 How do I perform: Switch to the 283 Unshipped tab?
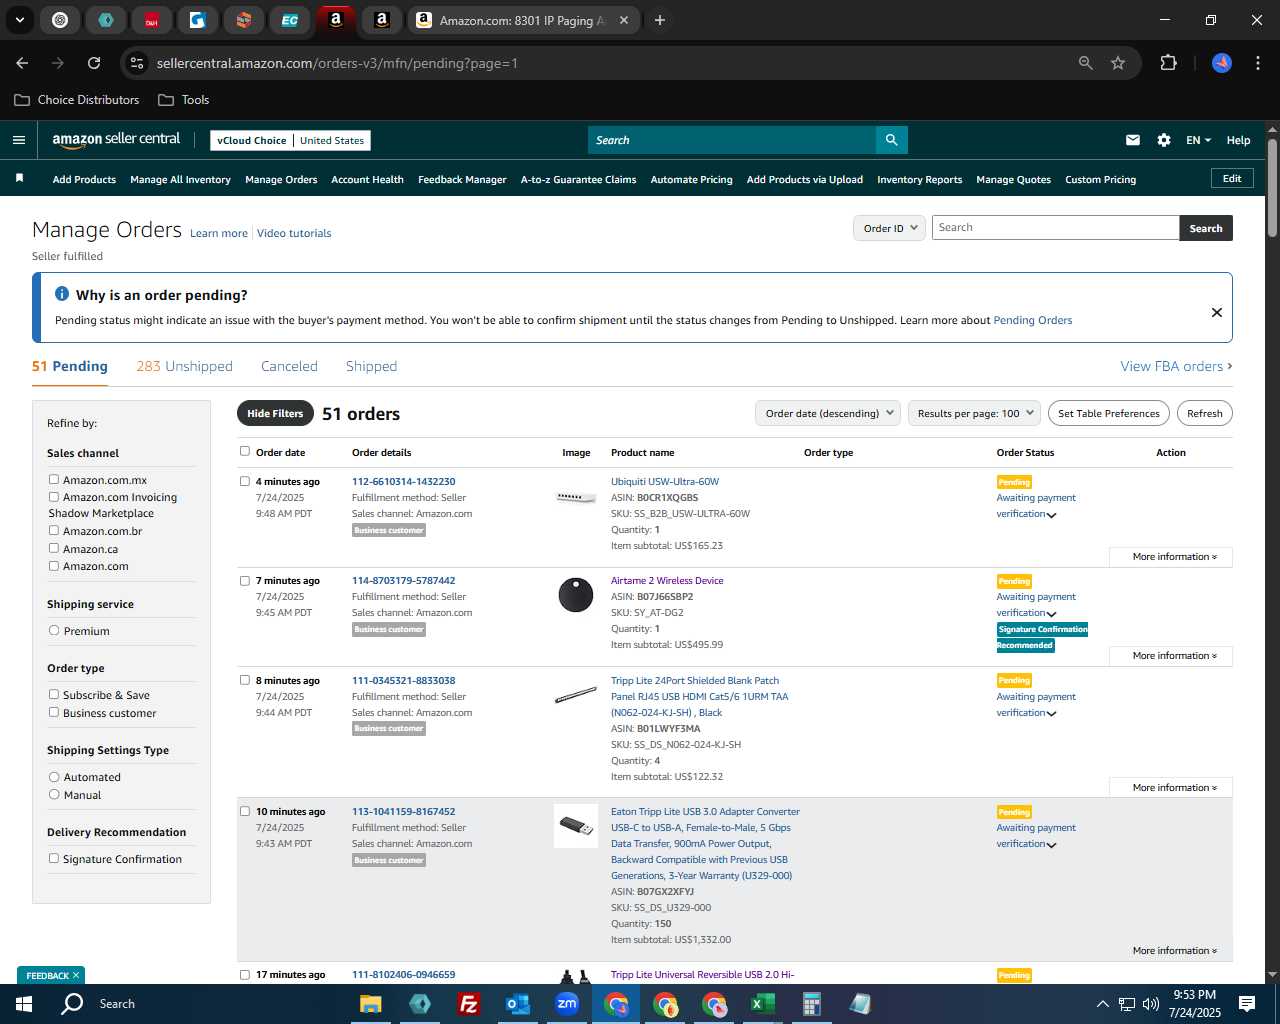184,366
